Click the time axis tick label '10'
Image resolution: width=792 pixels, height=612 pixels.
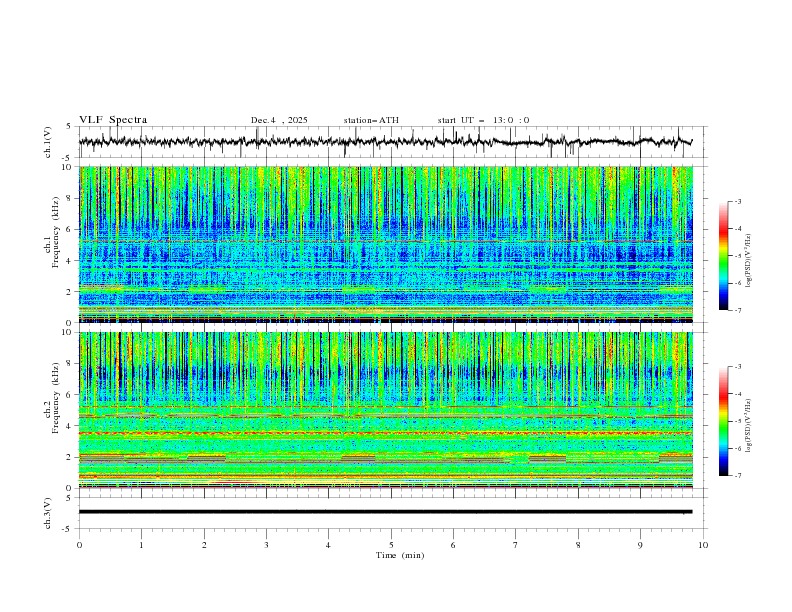point(703,545)
